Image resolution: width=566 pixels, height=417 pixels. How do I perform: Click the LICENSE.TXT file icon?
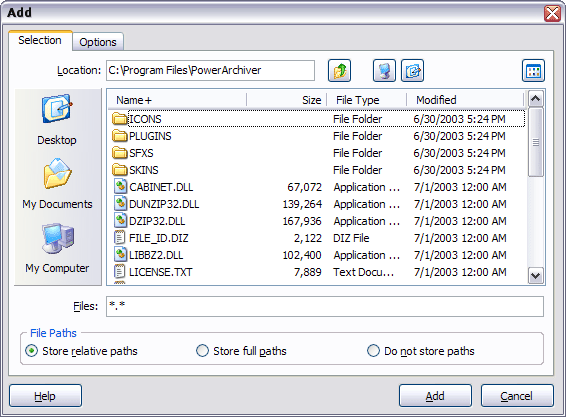point(119,272)
